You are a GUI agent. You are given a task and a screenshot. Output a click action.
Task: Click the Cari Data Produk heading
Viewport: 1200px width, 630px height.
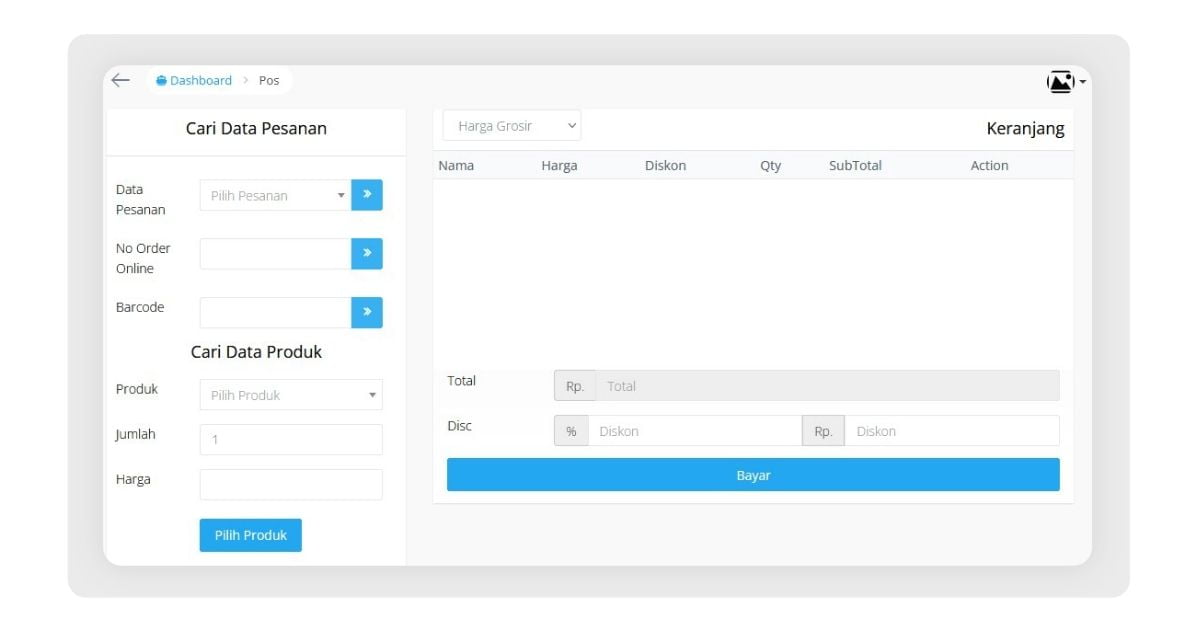[256, 352]
